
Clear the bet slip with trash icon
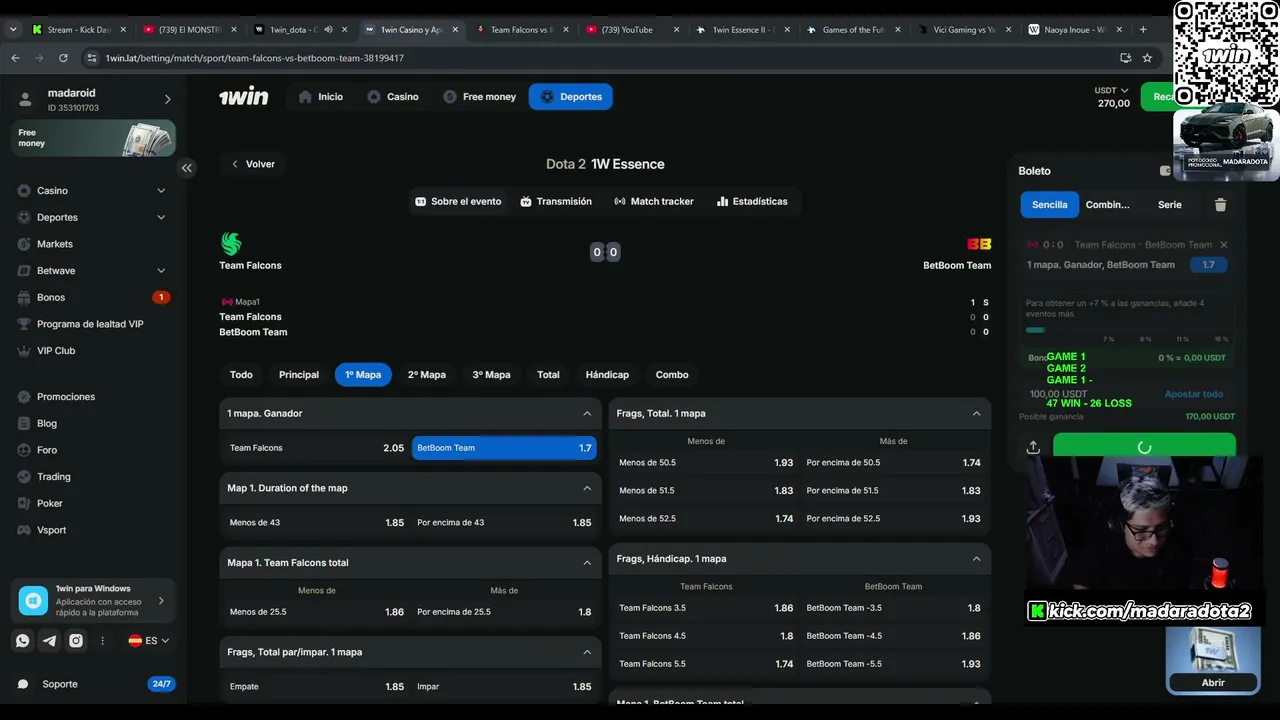(1220, 205)
